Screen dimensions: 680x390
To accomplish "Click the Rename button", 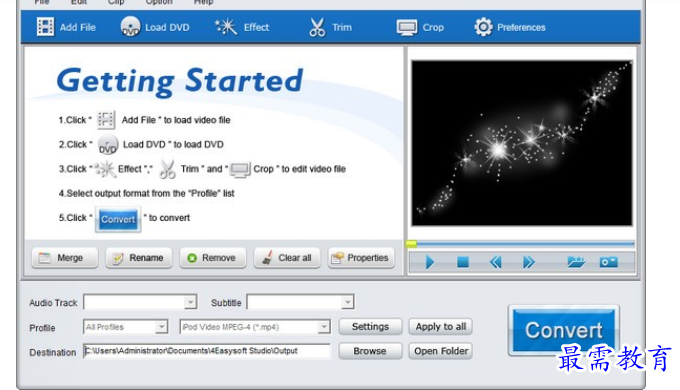I will pyautogui.click(x=139, y=258).
